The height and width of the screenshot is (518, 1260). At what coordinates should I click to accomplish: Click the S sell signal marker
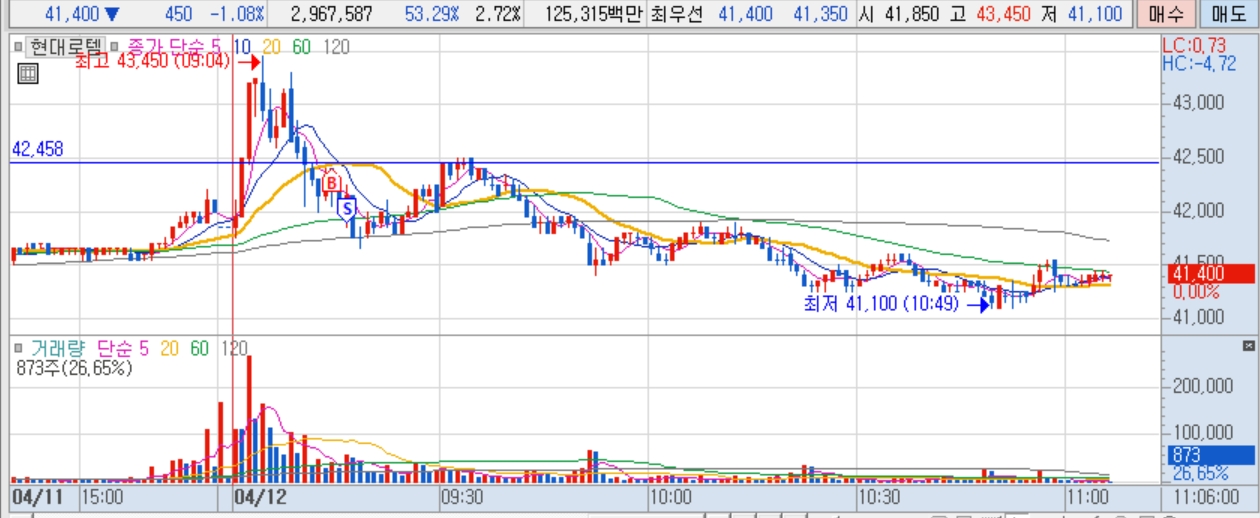[x=348, y=208]
